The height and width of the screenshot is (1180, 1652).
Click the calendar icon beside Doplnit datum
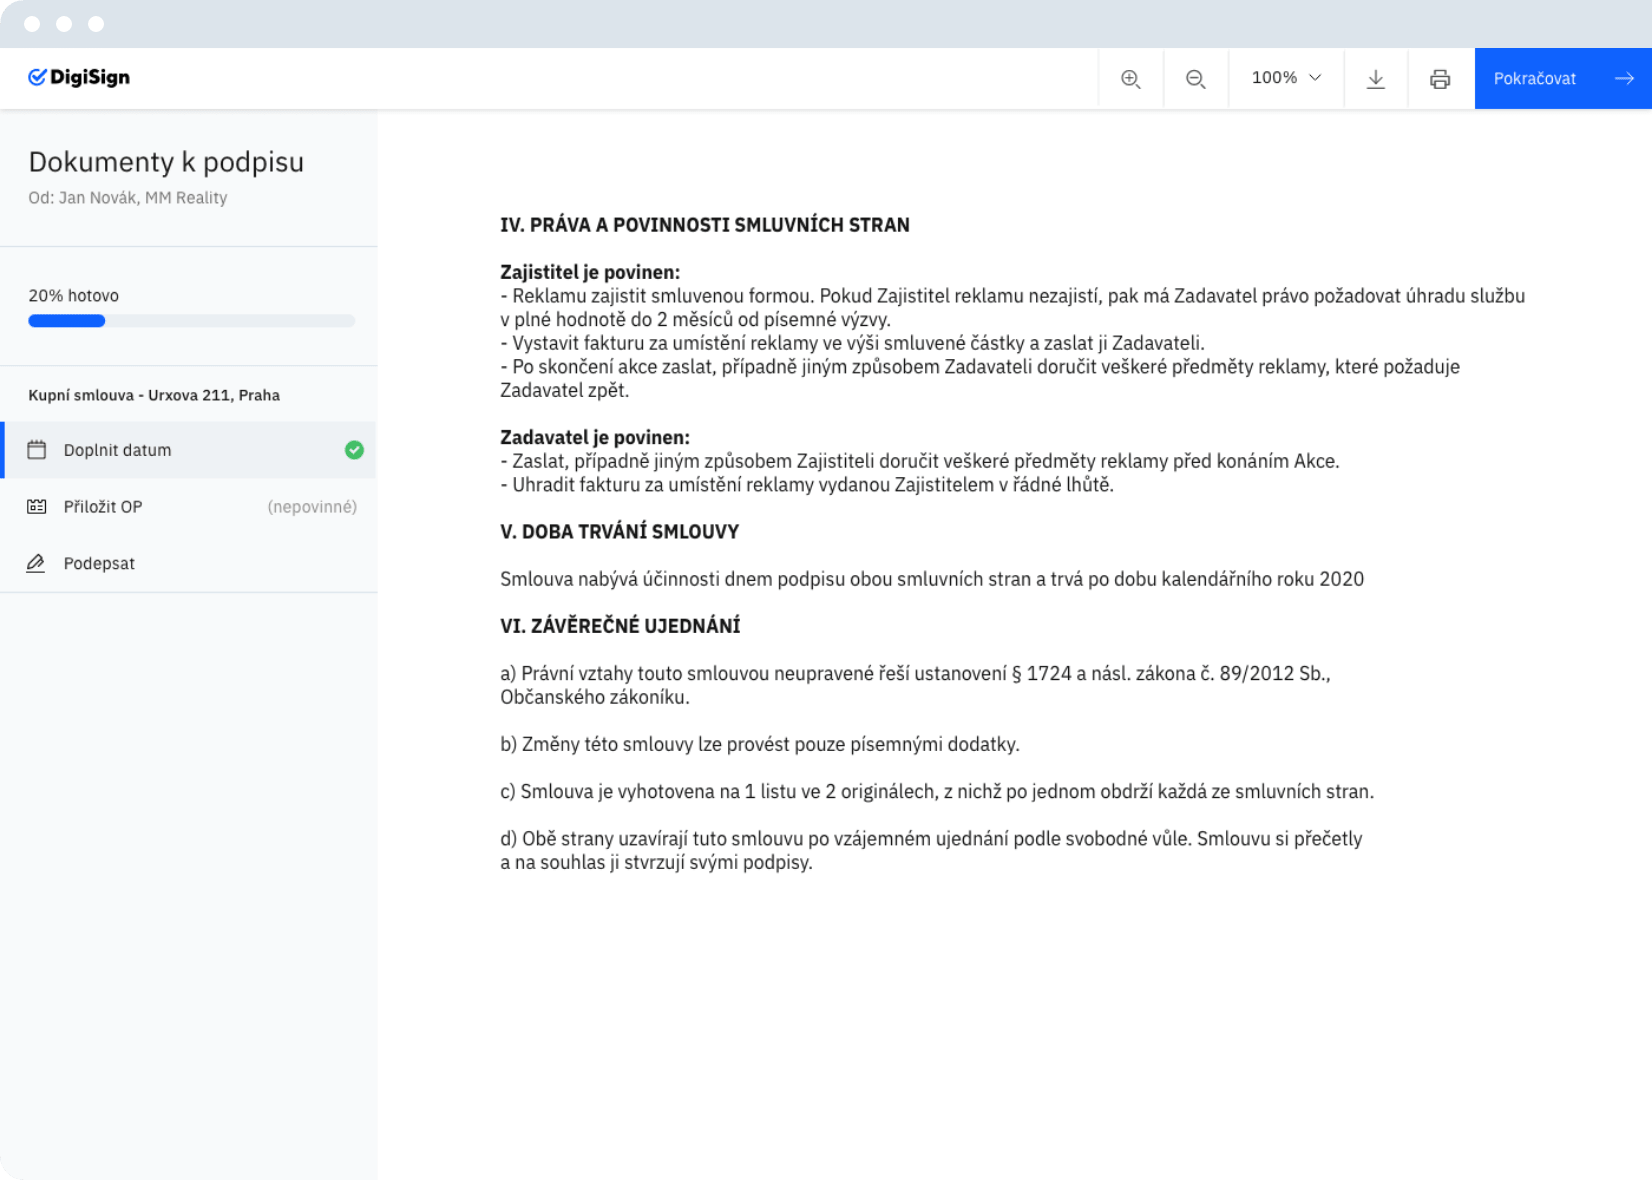[37, 450]
